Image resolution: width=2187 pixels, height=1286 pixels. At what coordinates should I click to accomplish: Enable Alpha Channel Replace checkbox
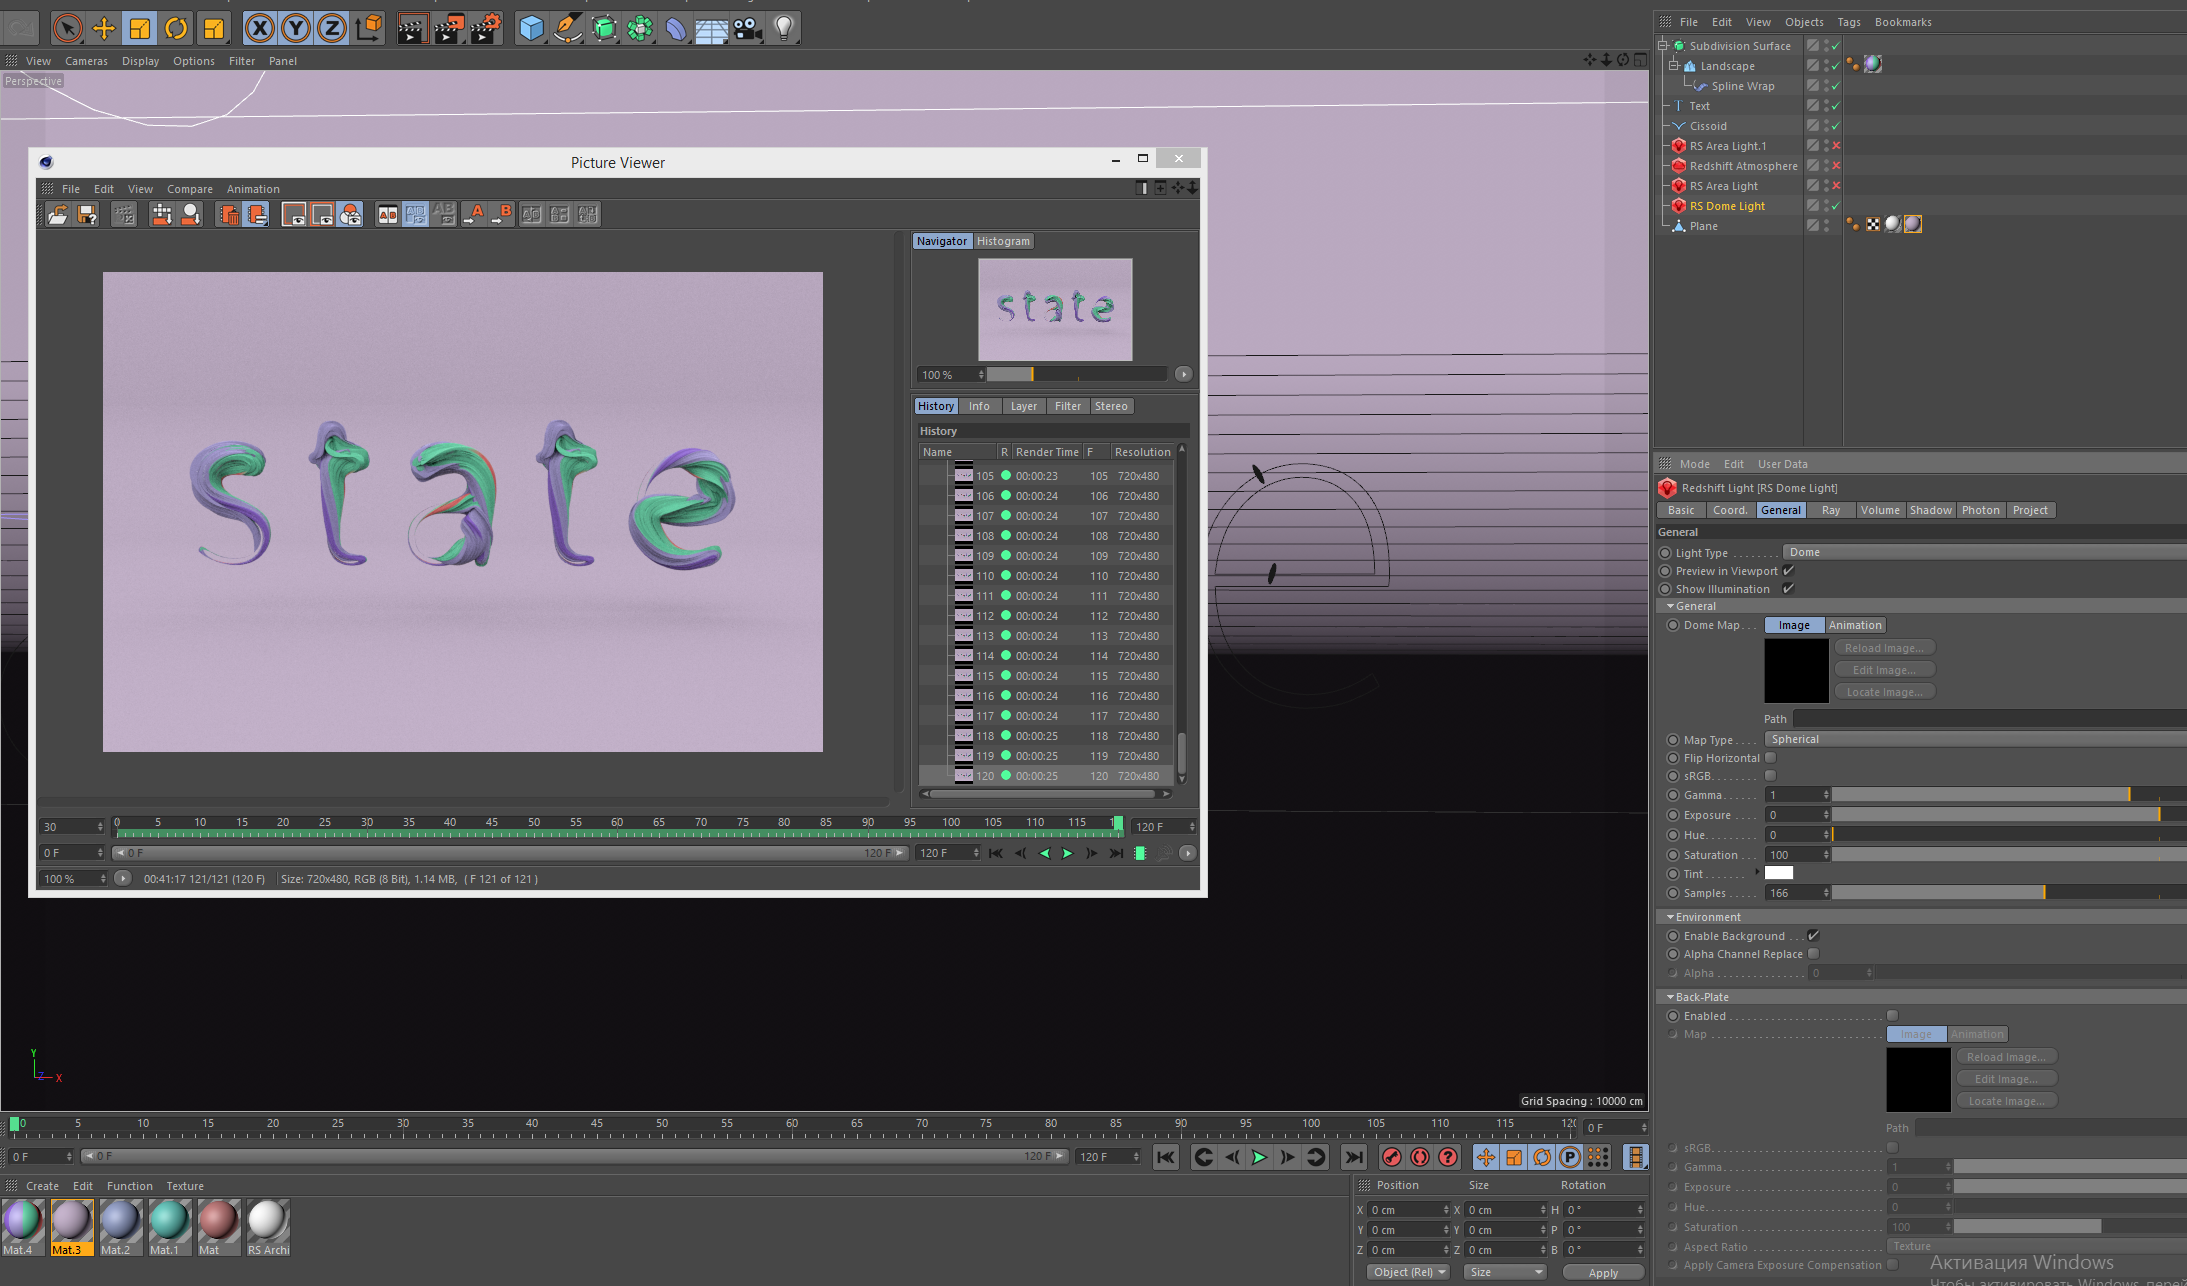click(x=1813, y=954)
